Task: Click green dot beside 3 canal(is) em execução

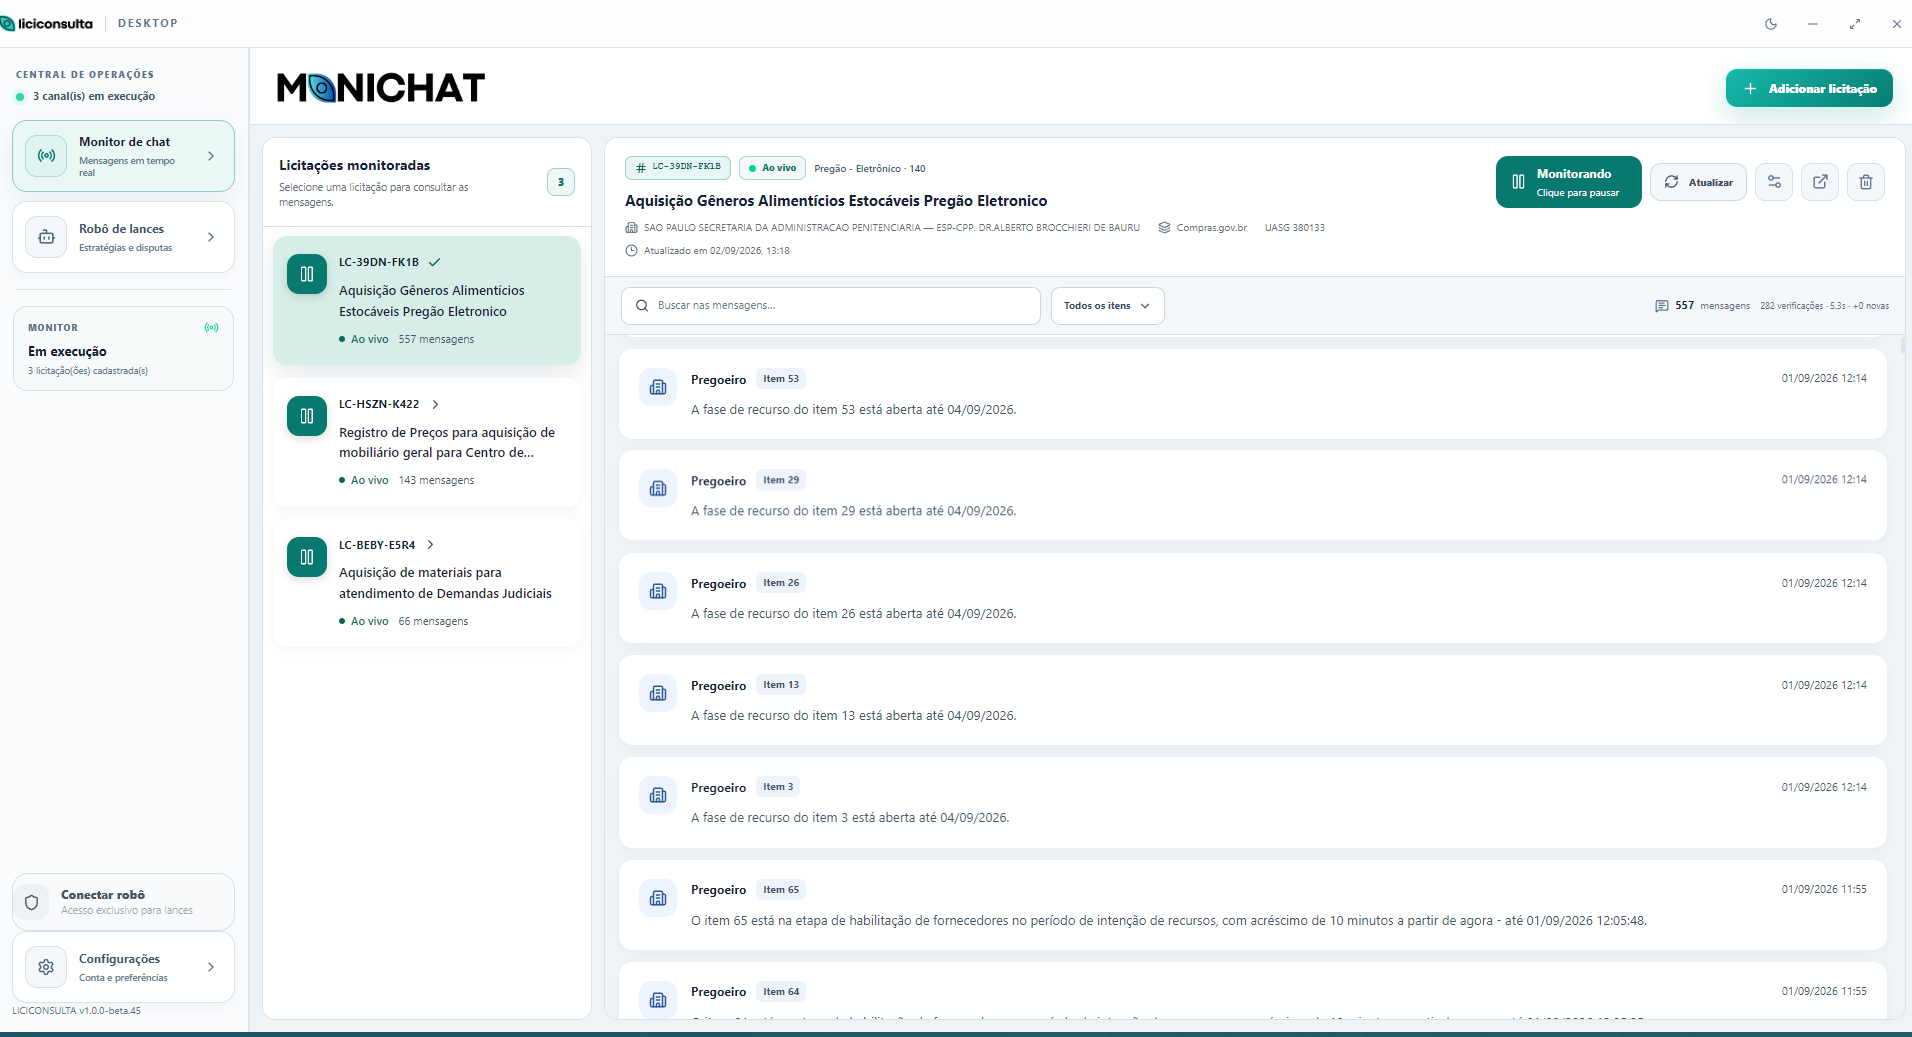Action: point(20,97)
